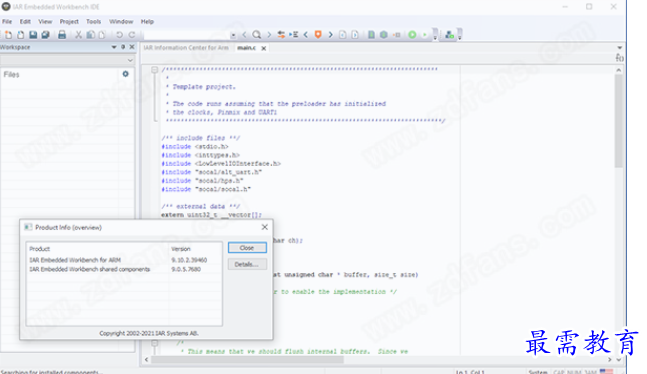
Task: Start Download and Debug with green icon
Action: [412, 35]
